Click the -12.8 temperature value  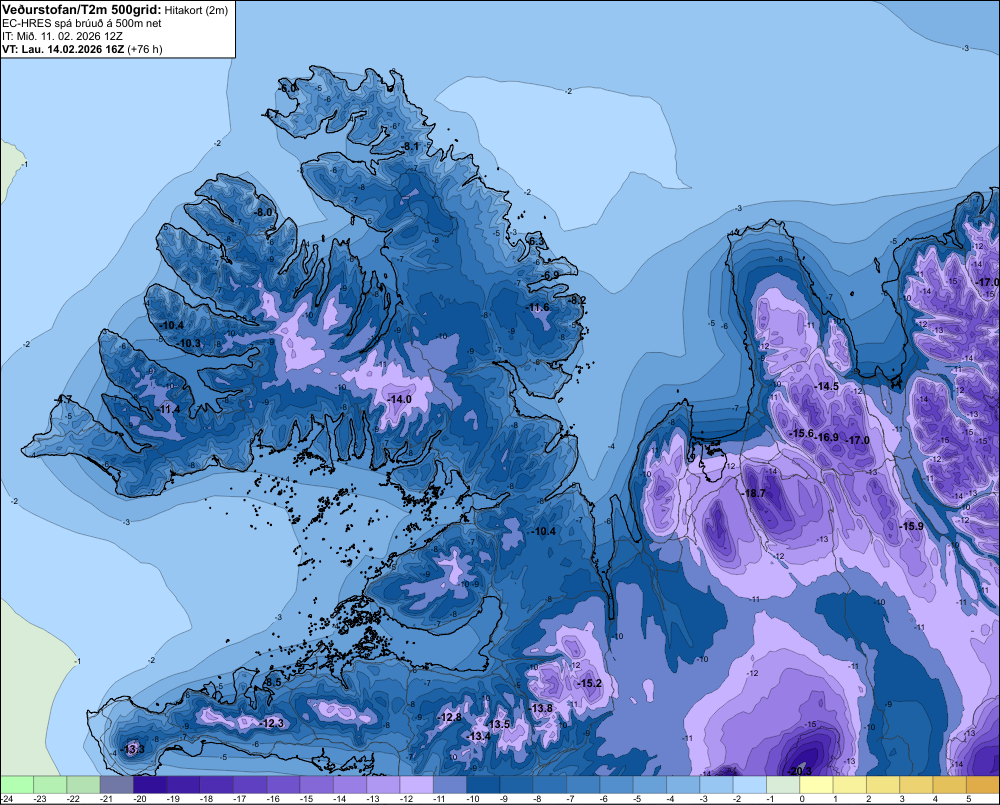point(450,717)
